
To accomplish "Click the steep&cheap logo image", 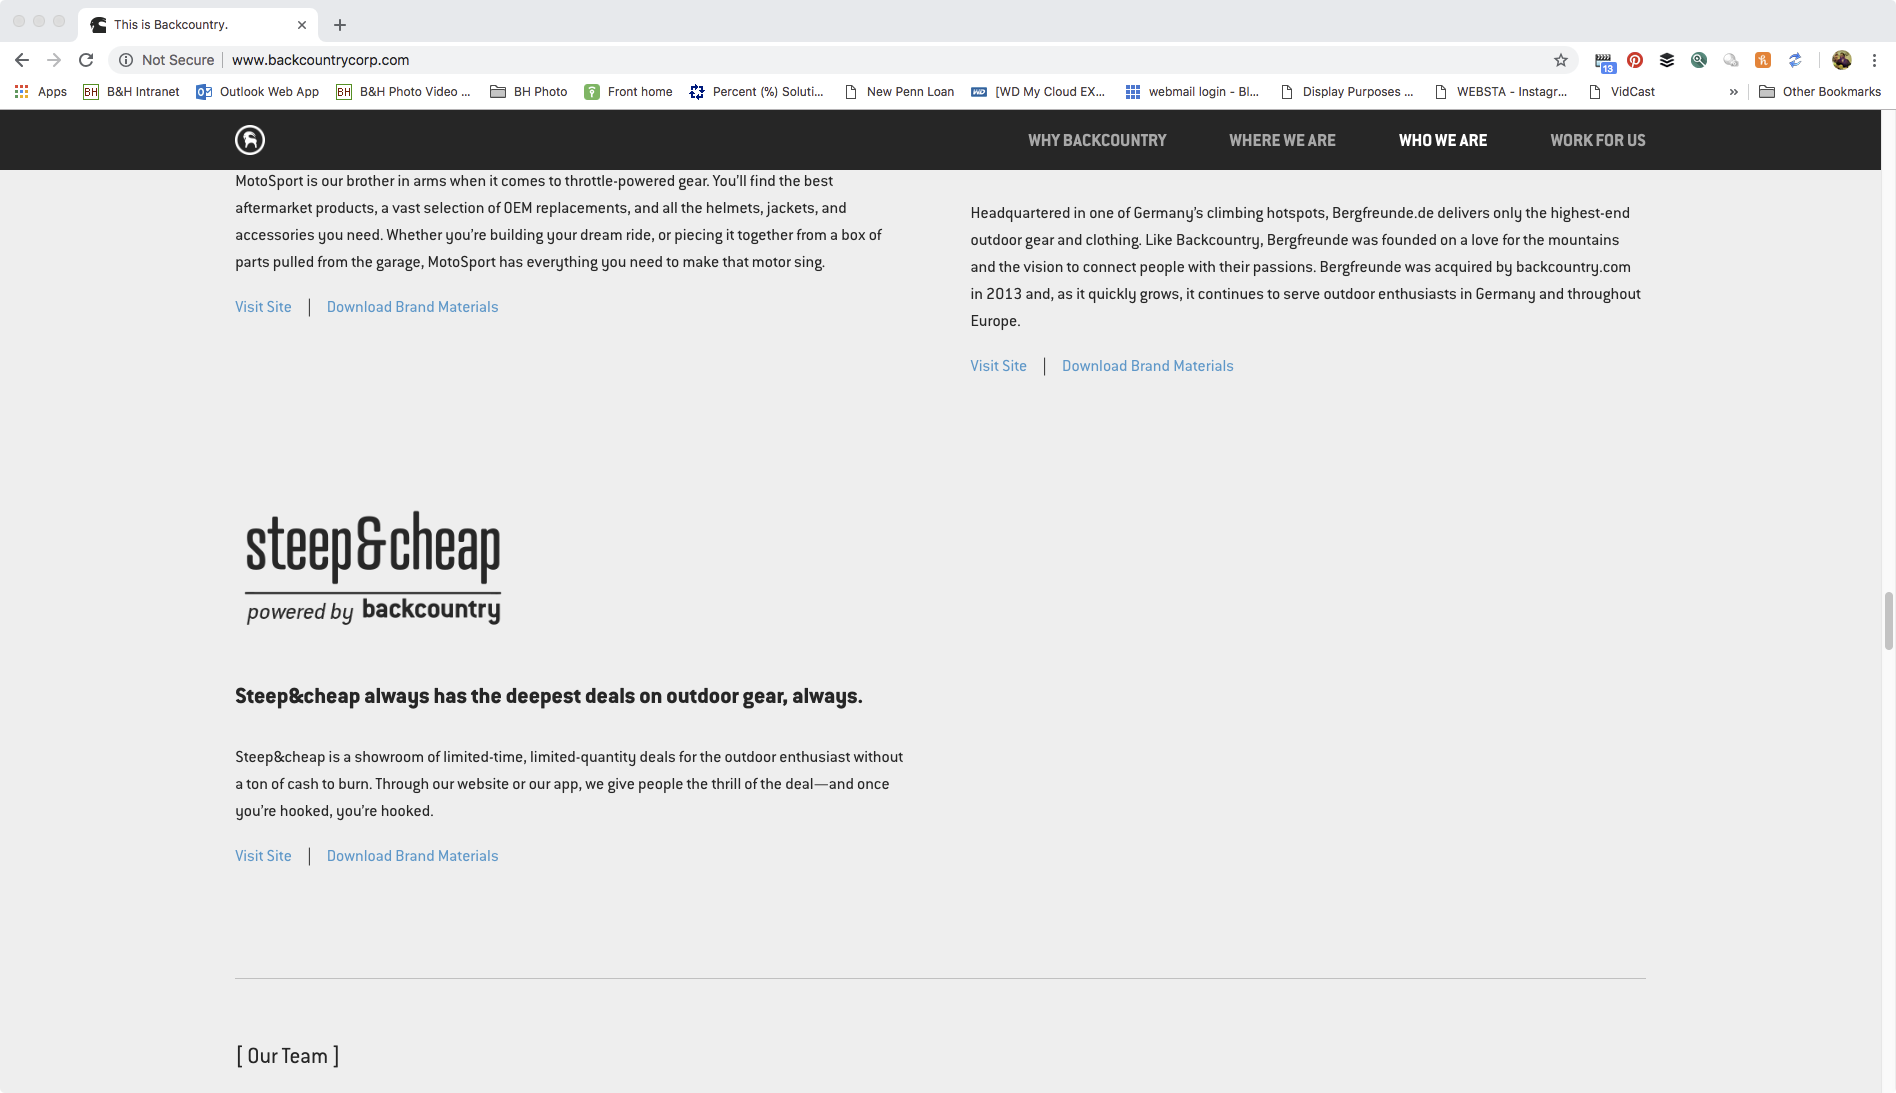I will [373, 567].
